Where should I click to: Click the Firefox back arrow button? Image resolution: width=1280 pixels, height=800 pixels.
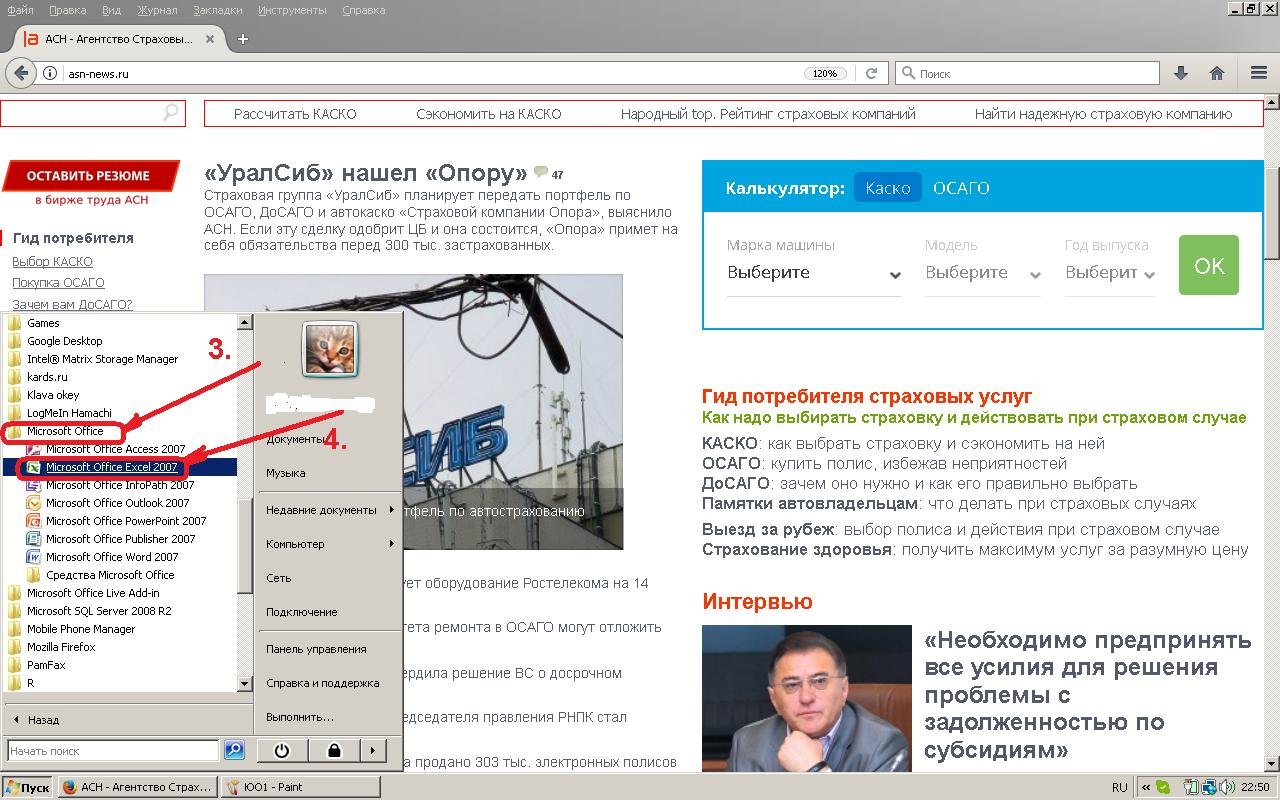point(21,73)
